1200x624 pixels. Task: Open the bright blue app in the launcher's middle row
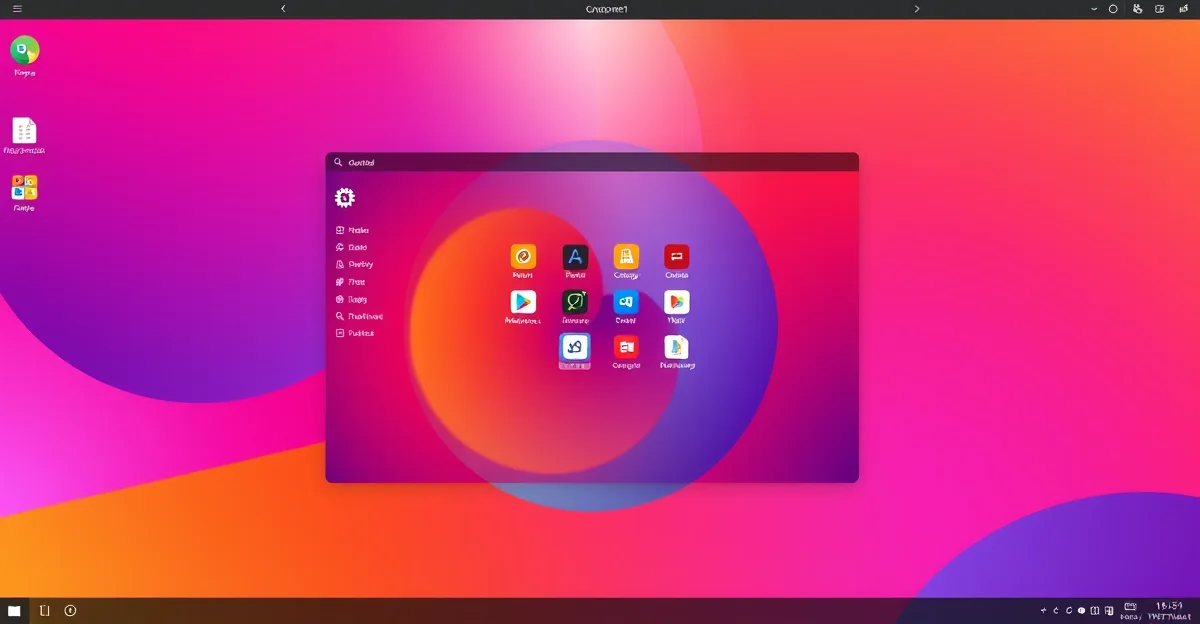pyautogui.click(x=626, y=302)
